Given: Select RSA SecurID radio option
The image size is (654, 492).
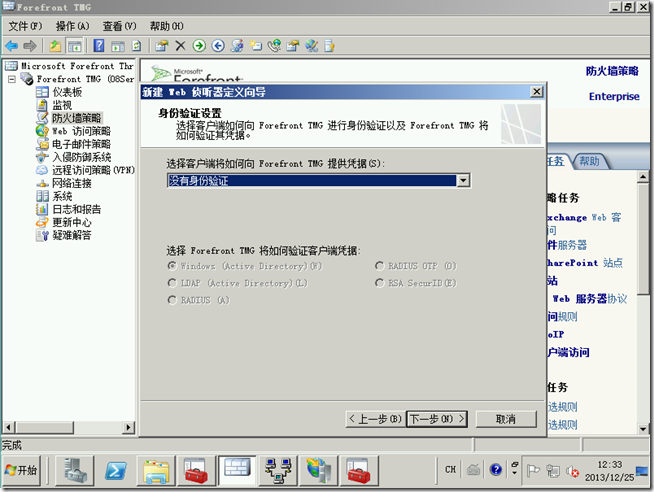Looking at the screenshot, I should (x=379, y=283).
